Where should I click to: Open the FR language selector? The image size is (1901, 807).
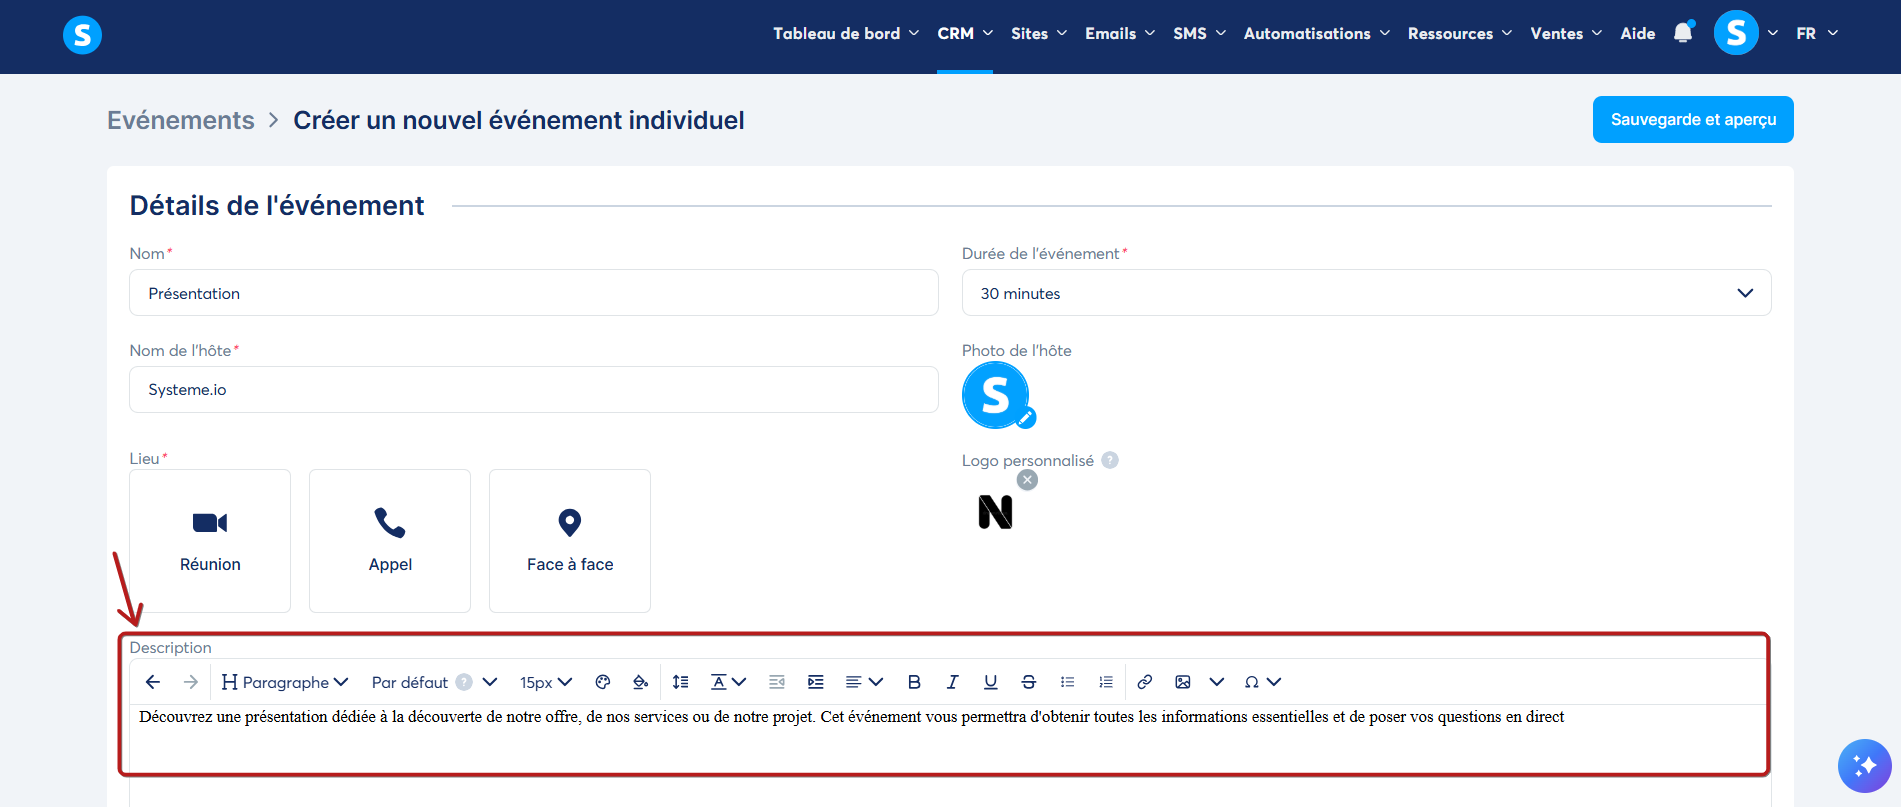click(x=1817, y=33)
